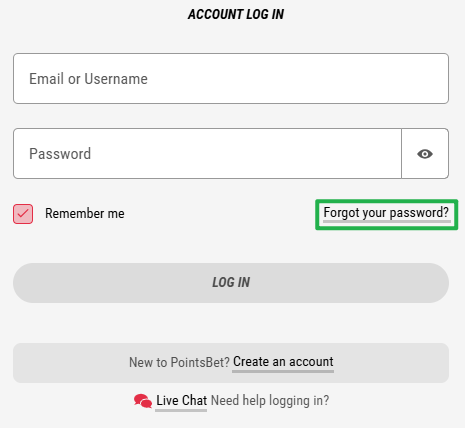Screen dimensions: 465x428
Task: Submit the form with the grey LOG IN button
Action: coord(231,283)
